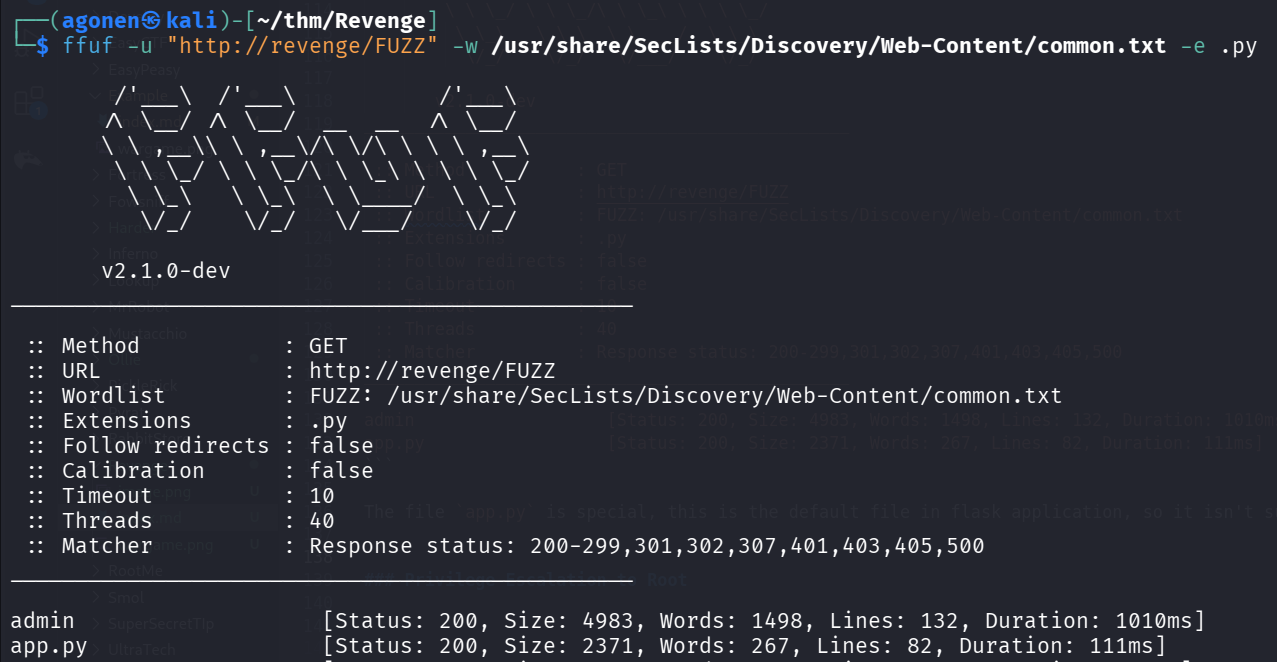Click the dollar sign prompt symbol
This screenshot has width=1277, height=662.
point(42,46)
